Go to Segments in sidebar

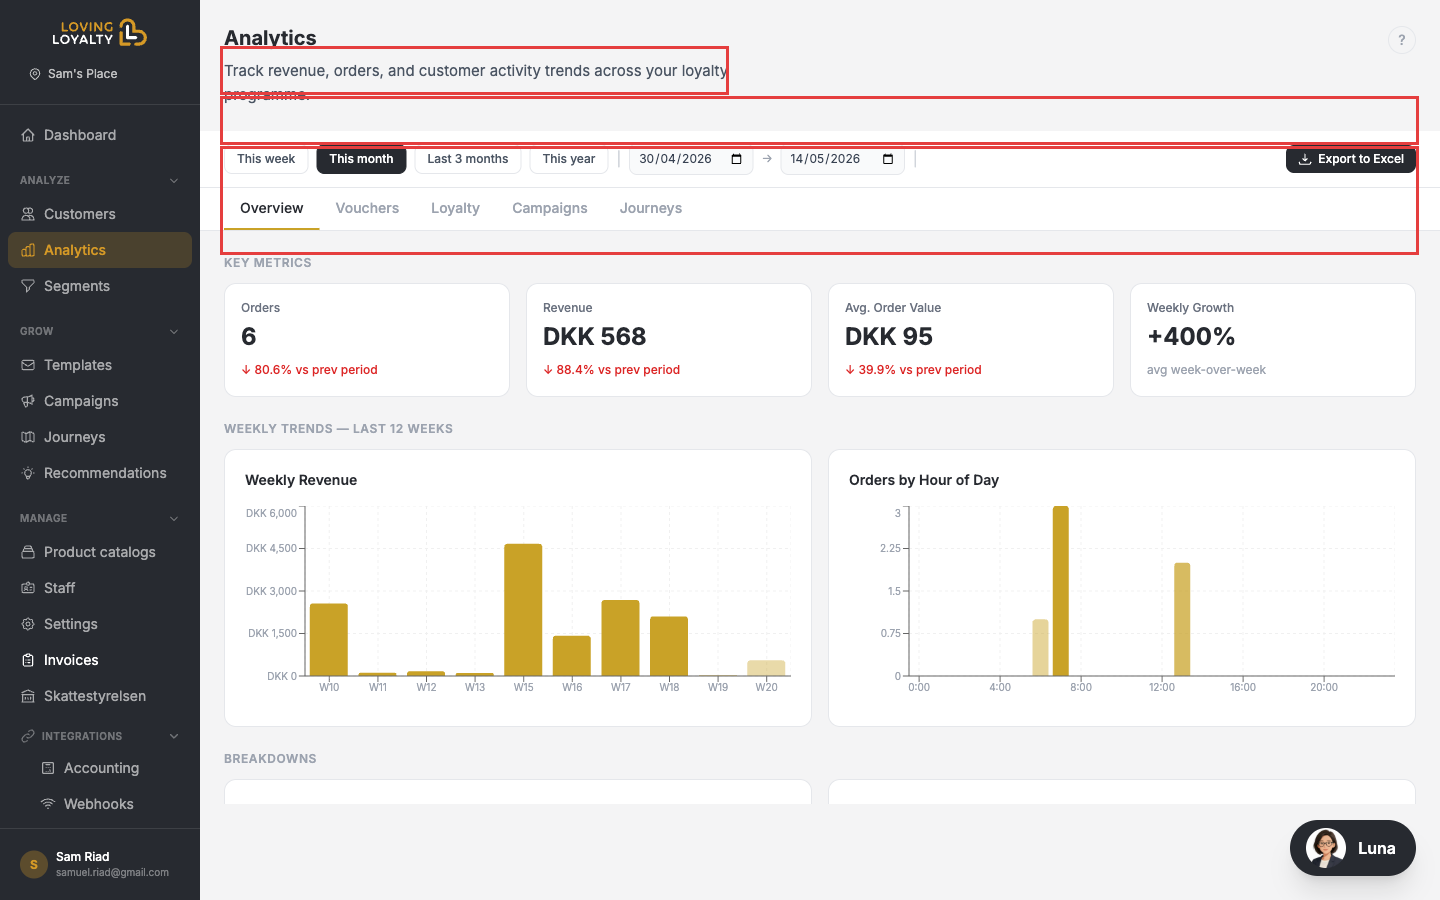coord(100,286)
